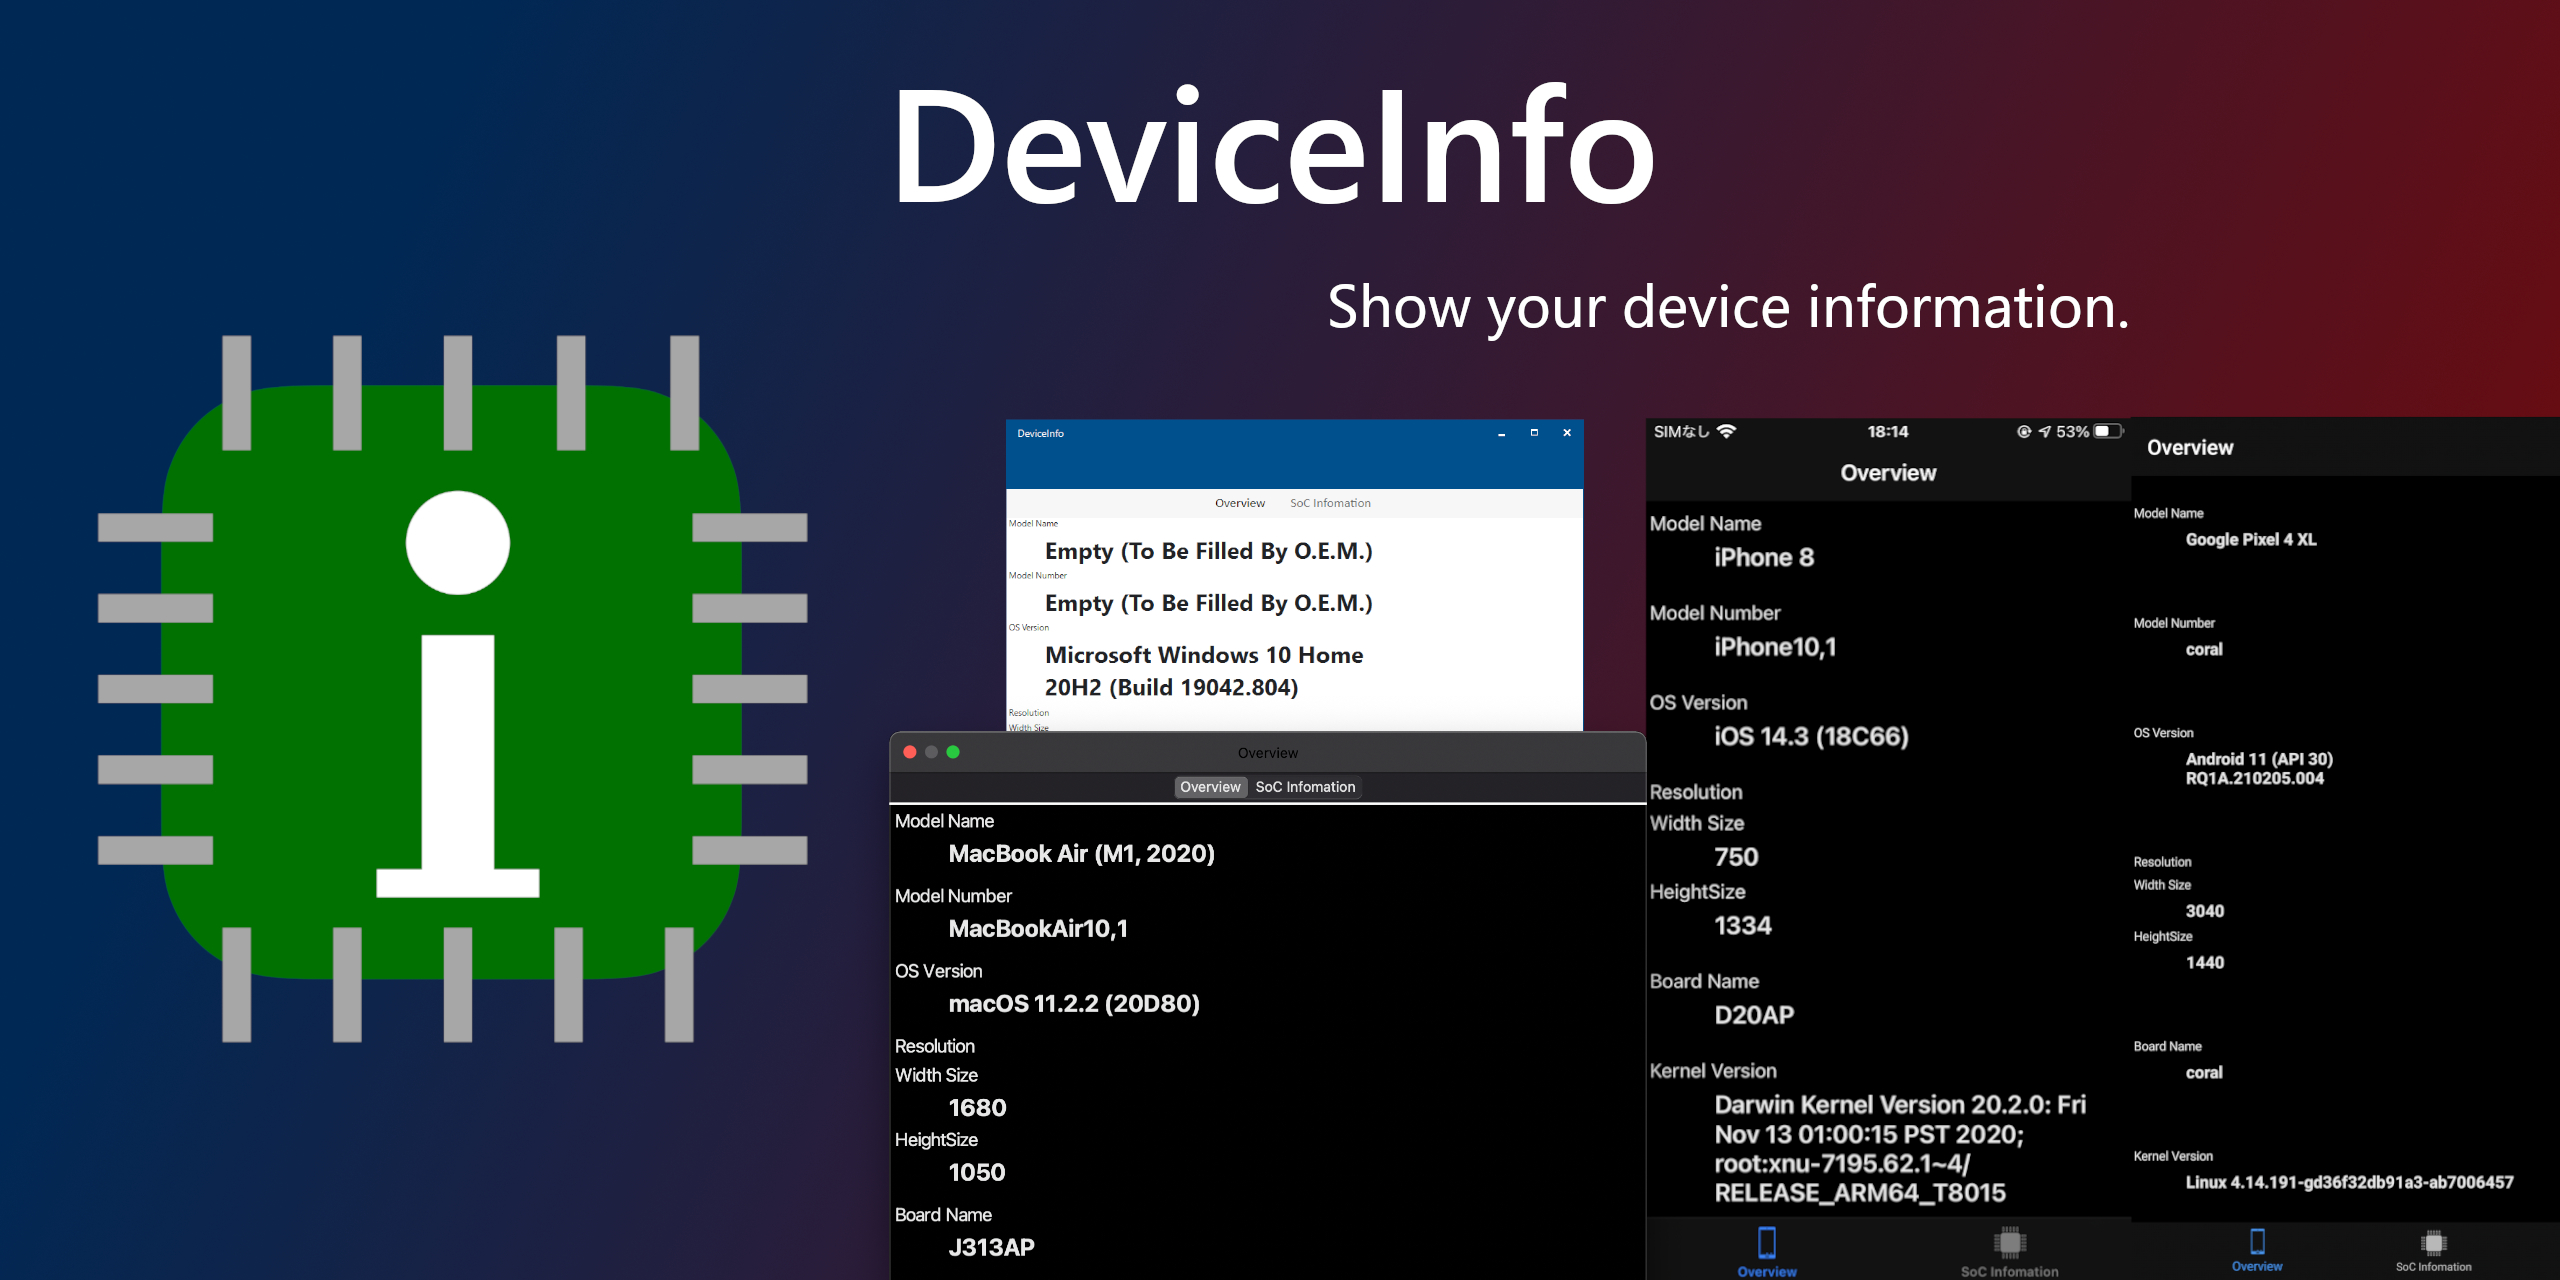Click 'Google Pixel 4 XL' model name
Viewport: 2560px width, 1280px height.
(x=2251, y=540)
